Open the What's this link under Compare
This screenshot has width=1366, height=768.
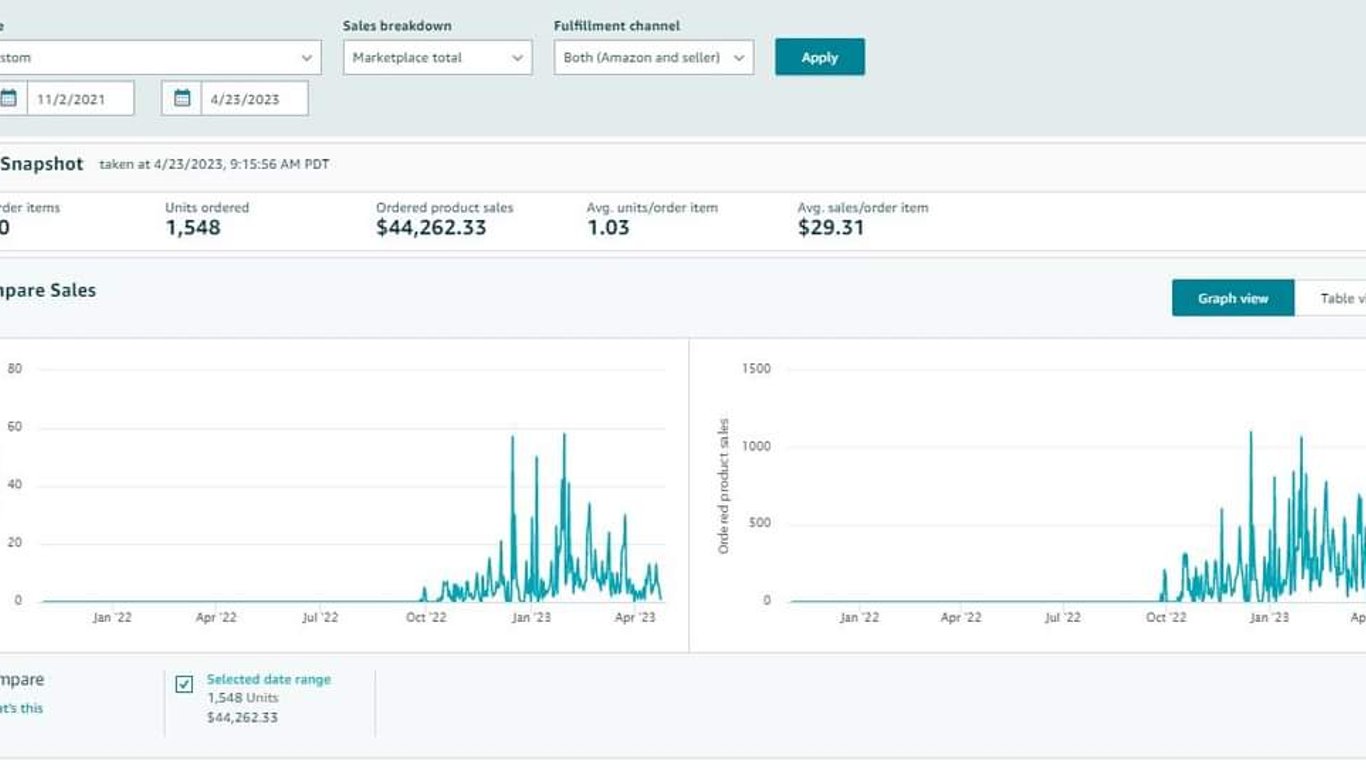(x=20, y=708)
